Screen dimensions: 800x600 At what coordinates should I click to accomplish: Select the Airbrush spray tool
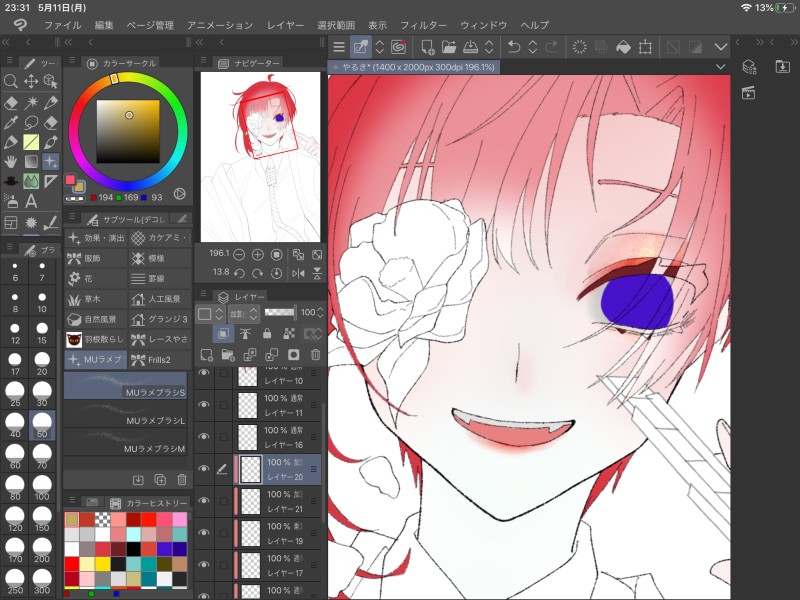pyautogui.click(x=10, y=201)
